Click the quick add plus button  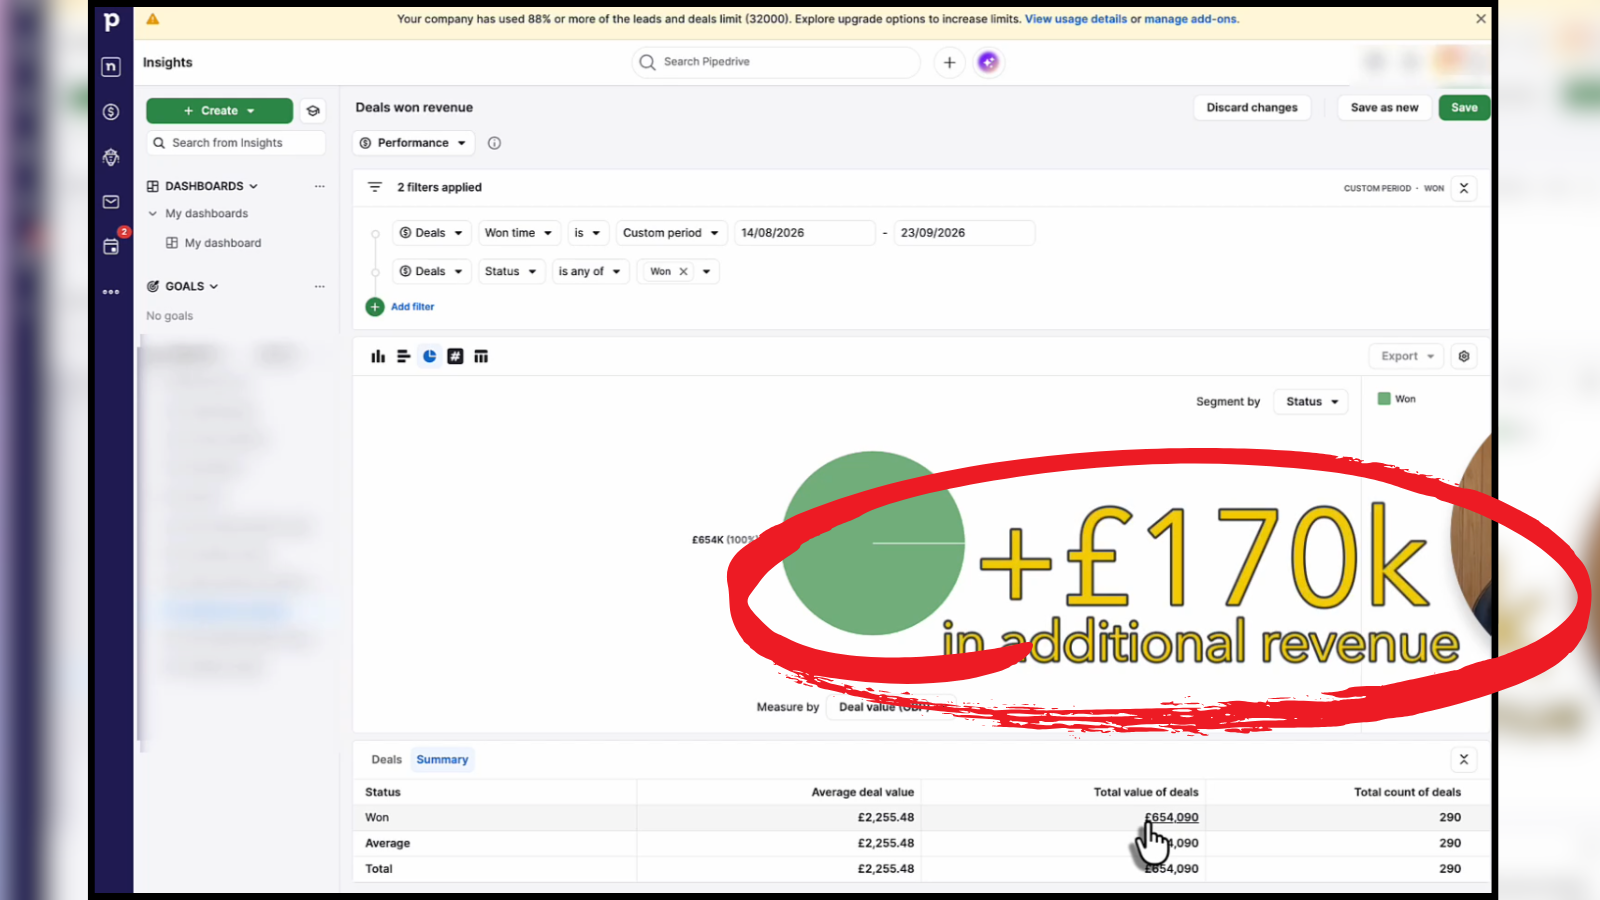(949, 62)
